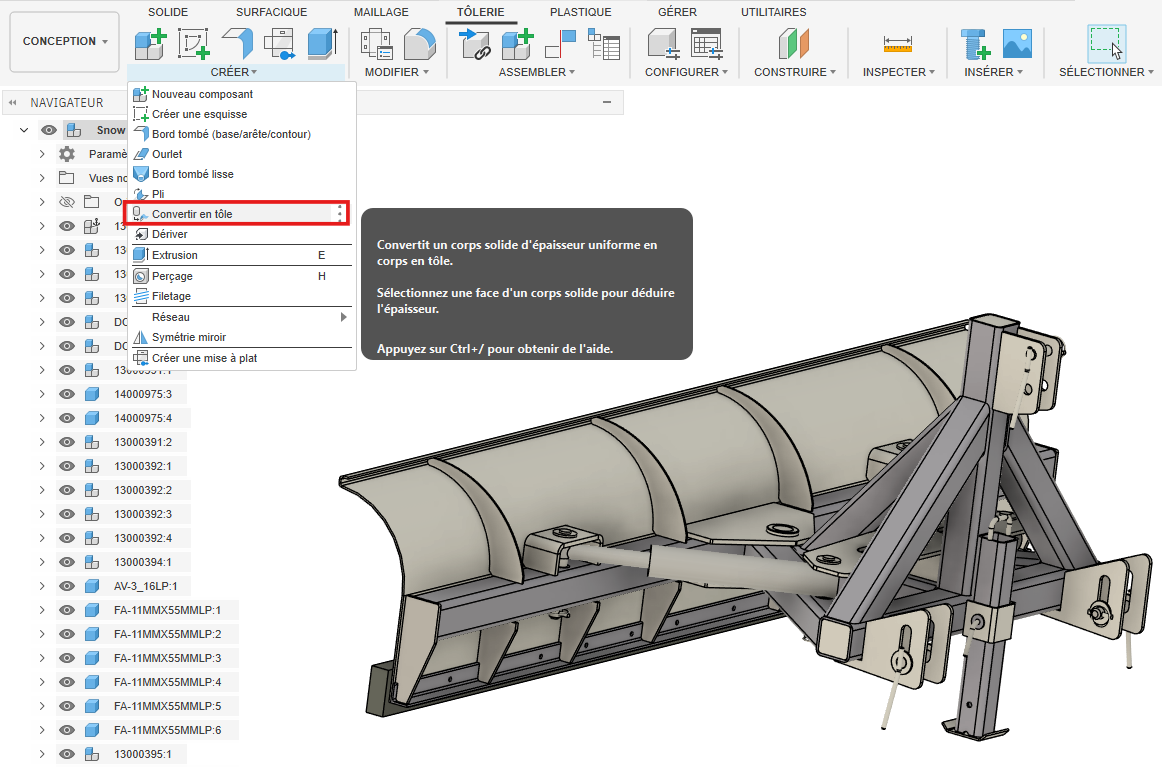
Task: Toggle visibility of AV-3_16LP:1
Action: [67, 586]
